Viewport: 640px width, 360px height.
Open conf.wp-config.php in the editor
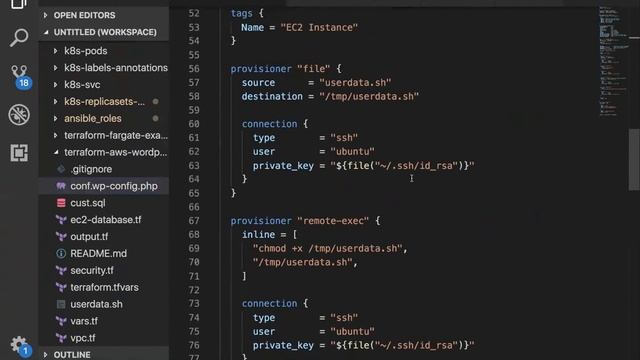[114, 186]
